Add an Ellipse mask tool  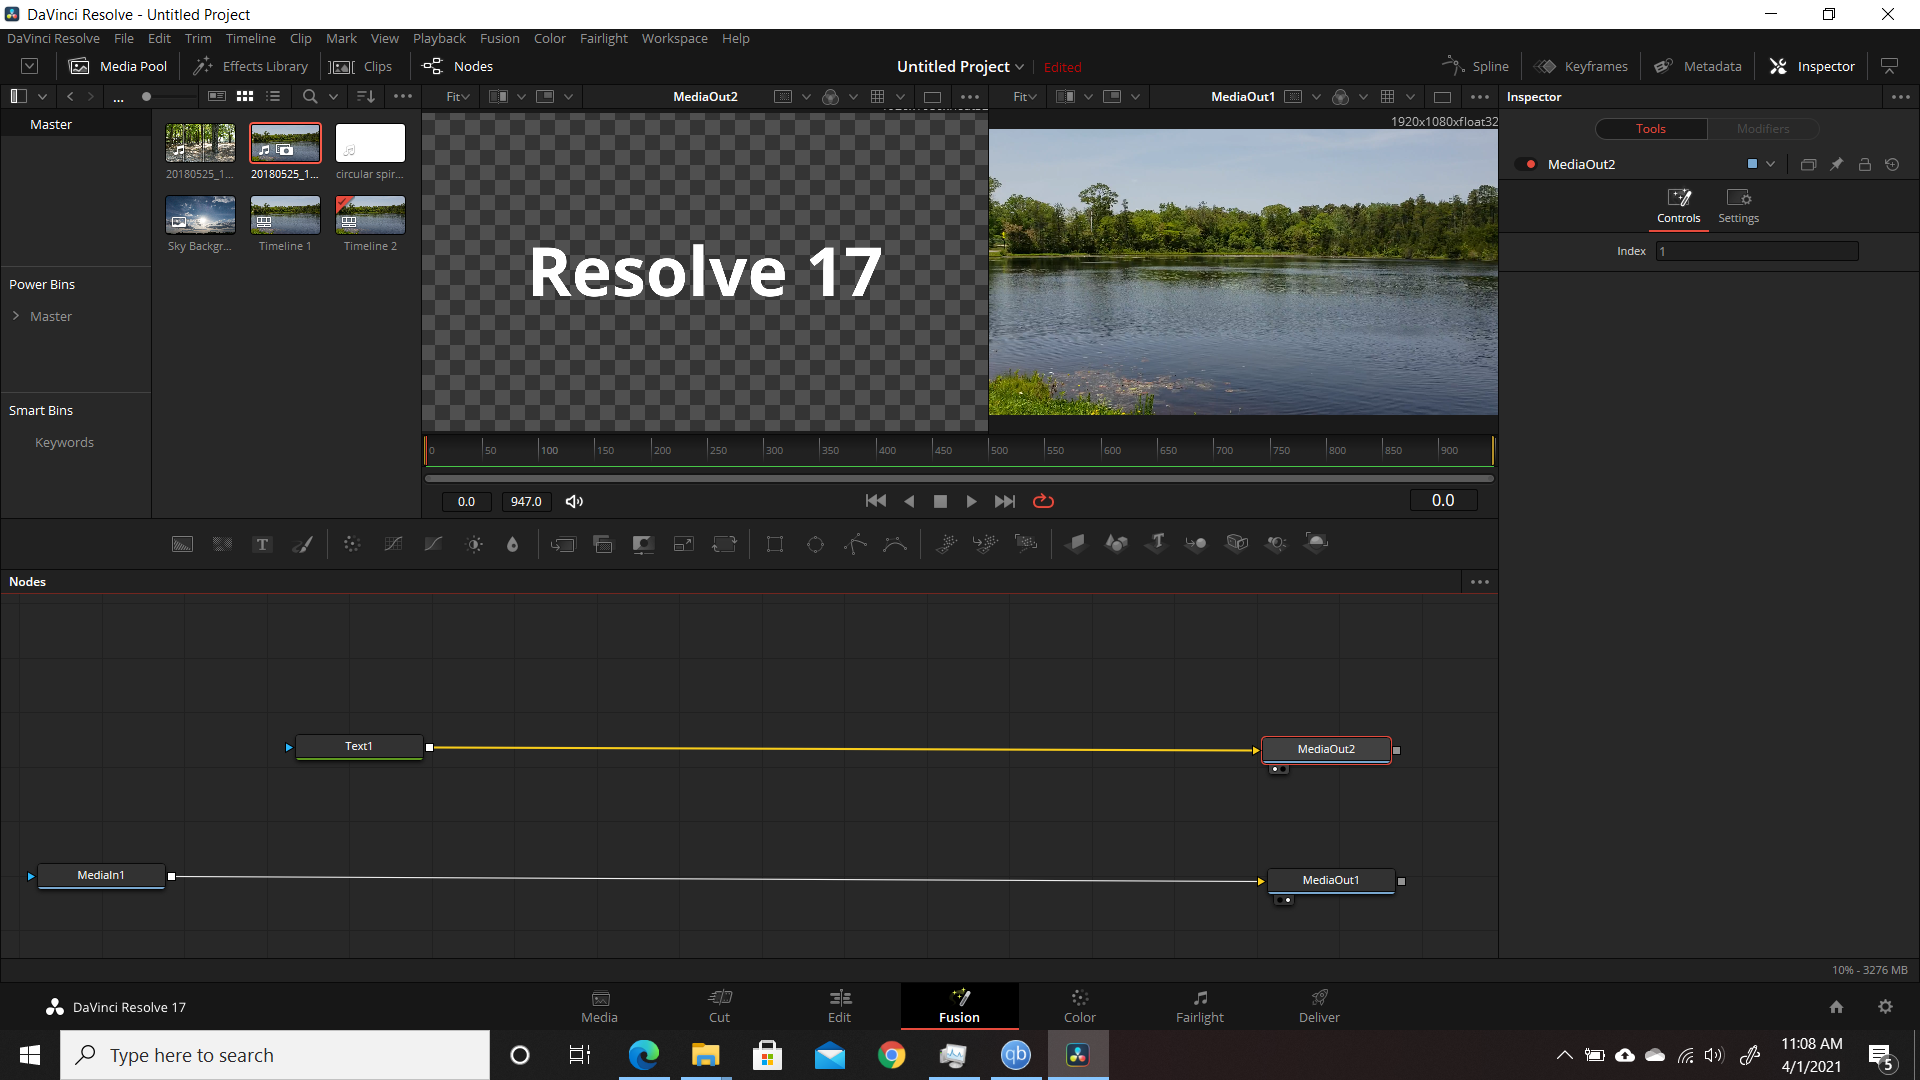click(x=815, y=544)
